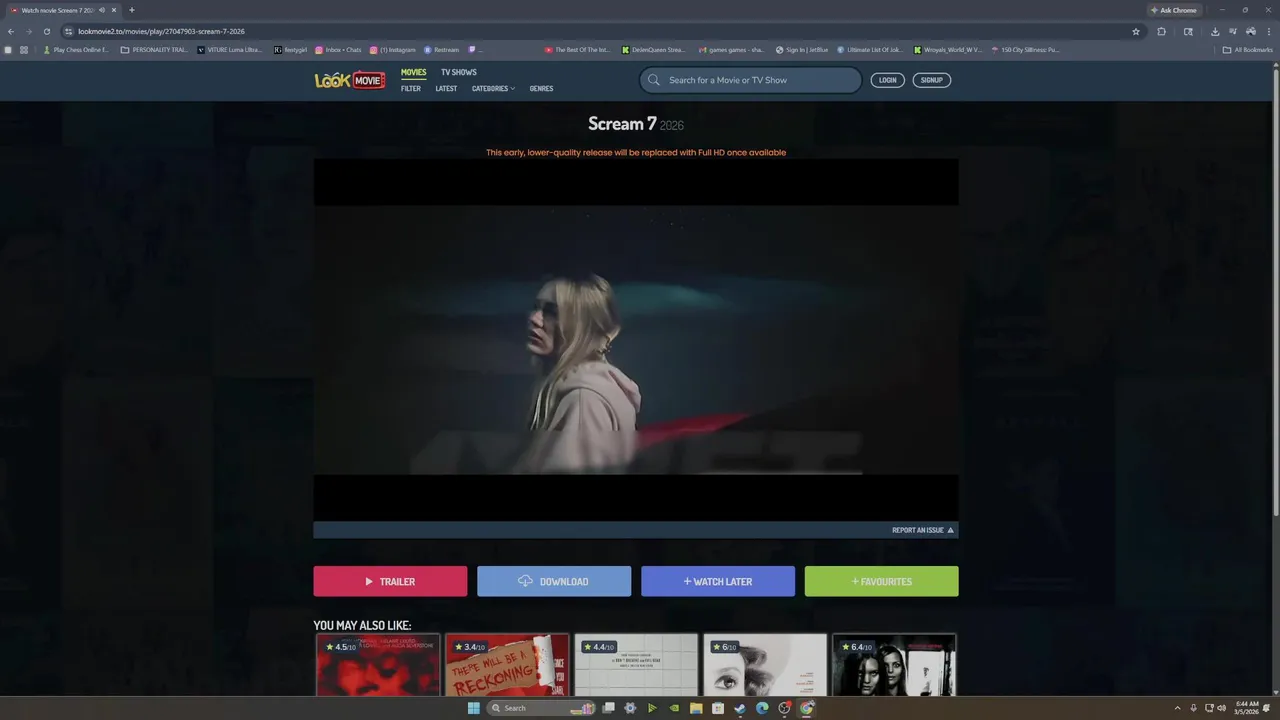Play the TRAILER
Image resolution: width=1280 pixels, height=720 pixels.
pos(390,581)
